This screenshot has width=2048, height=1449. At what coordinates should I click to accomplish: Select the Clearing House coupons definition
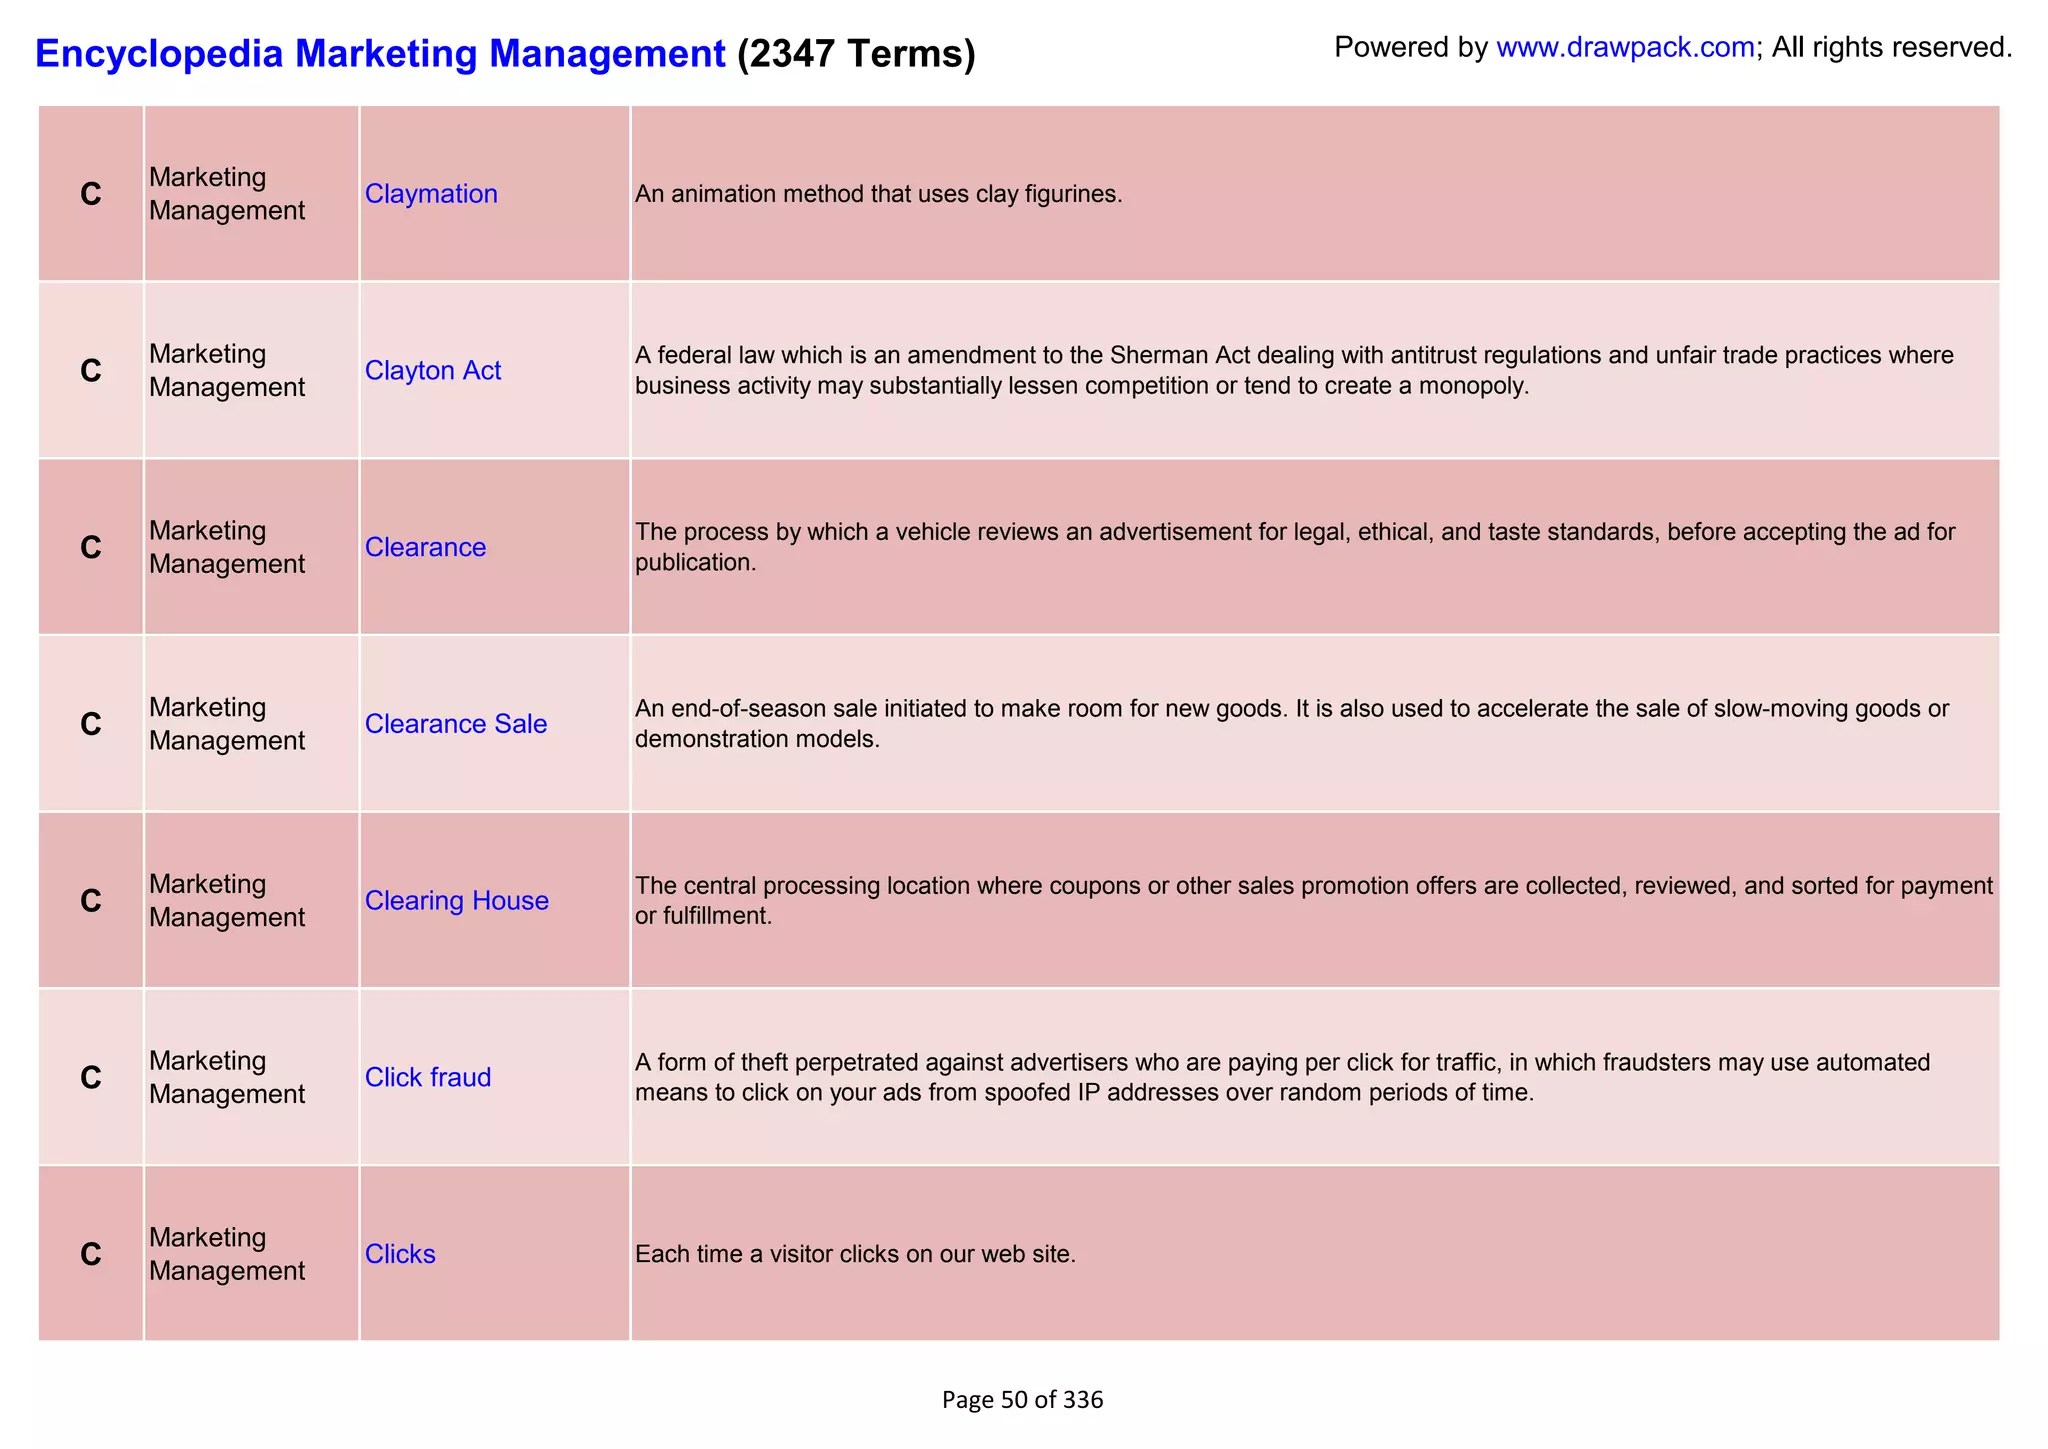pyautogui.click(x=1314, y=901)
